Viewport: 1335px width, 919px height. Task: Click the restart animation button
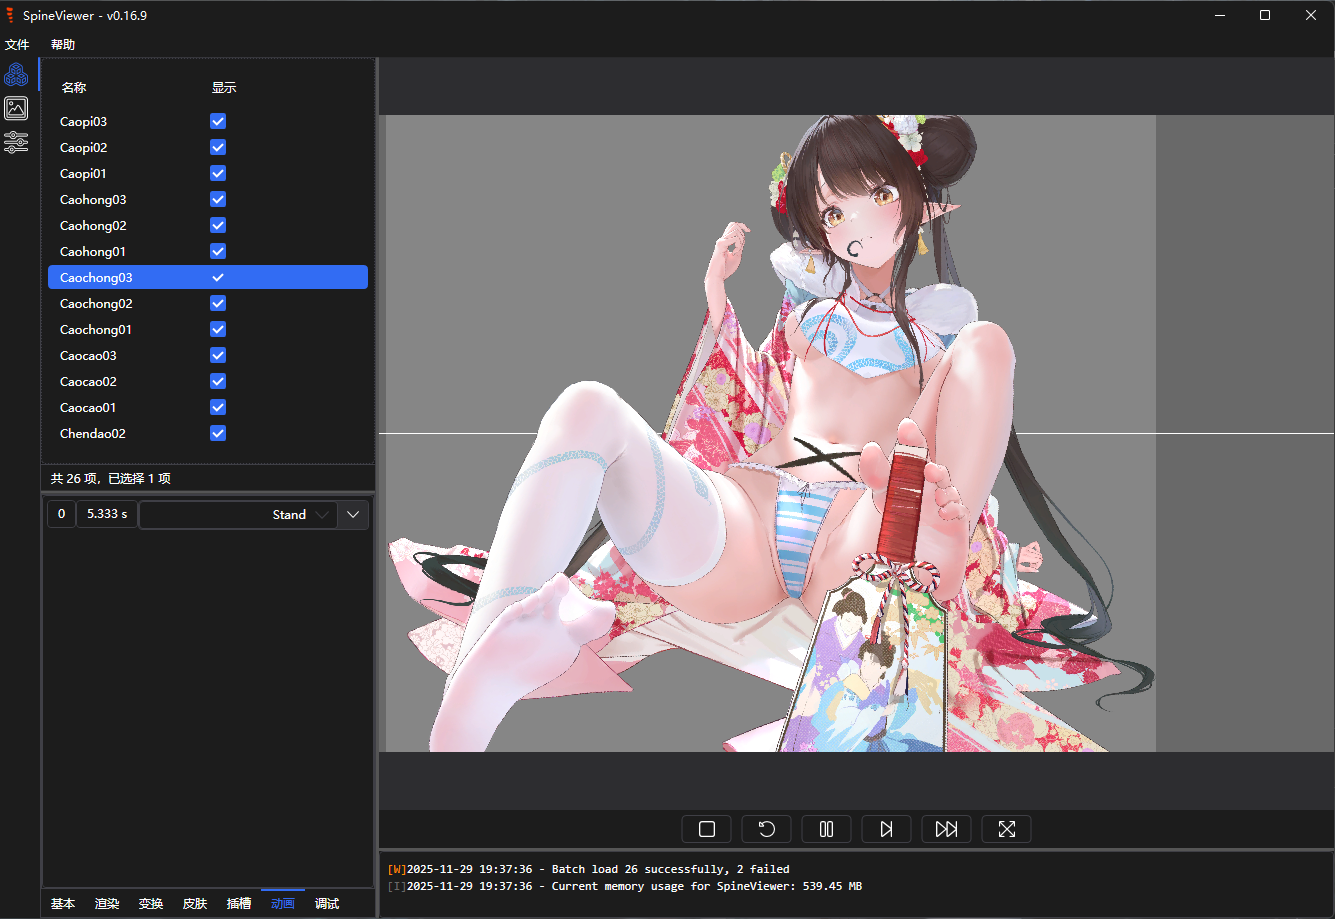(767, 829)
